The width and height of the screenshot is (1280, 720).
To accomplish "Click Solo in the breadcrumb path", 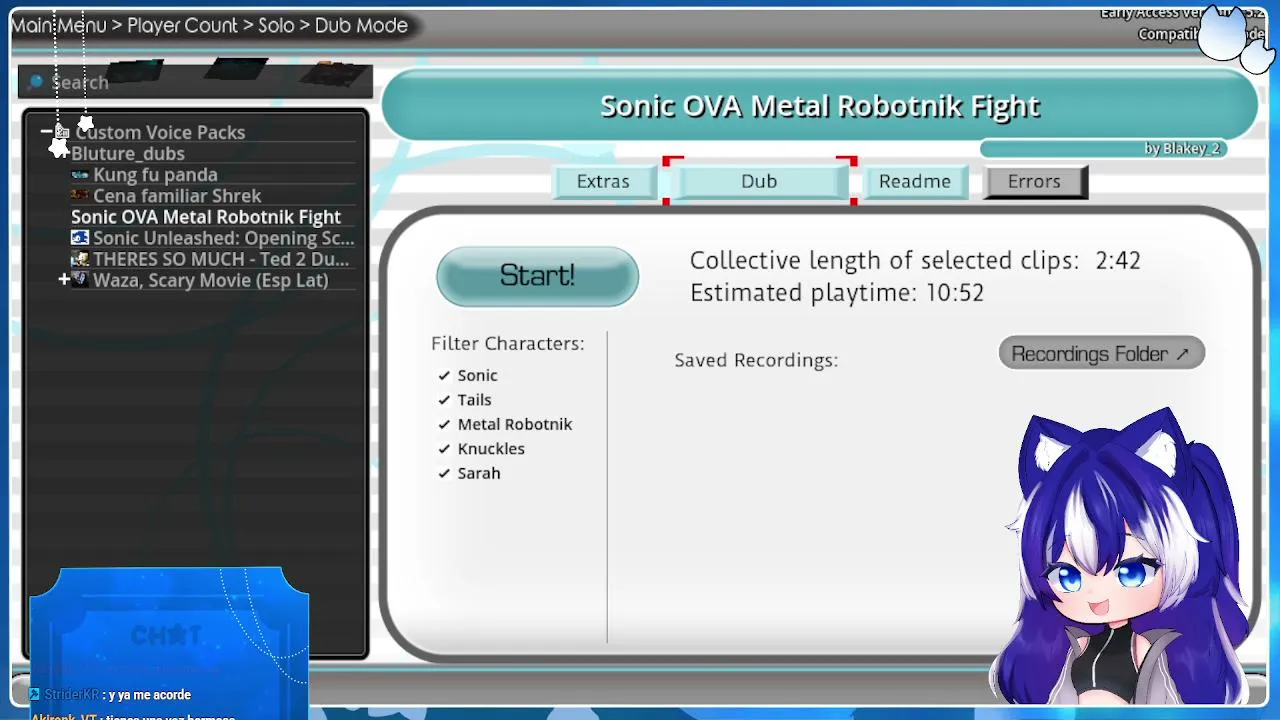I will tap(277, 26).
